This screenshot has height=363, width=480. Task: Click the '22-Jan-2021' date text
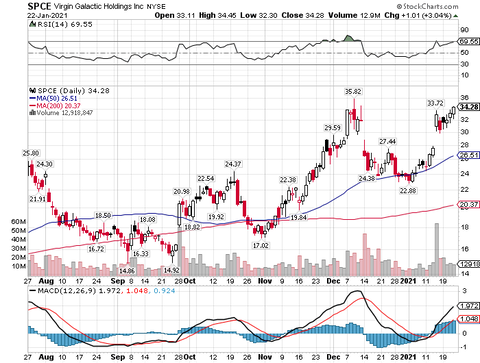pyautogui.click(x=47, y=16)
